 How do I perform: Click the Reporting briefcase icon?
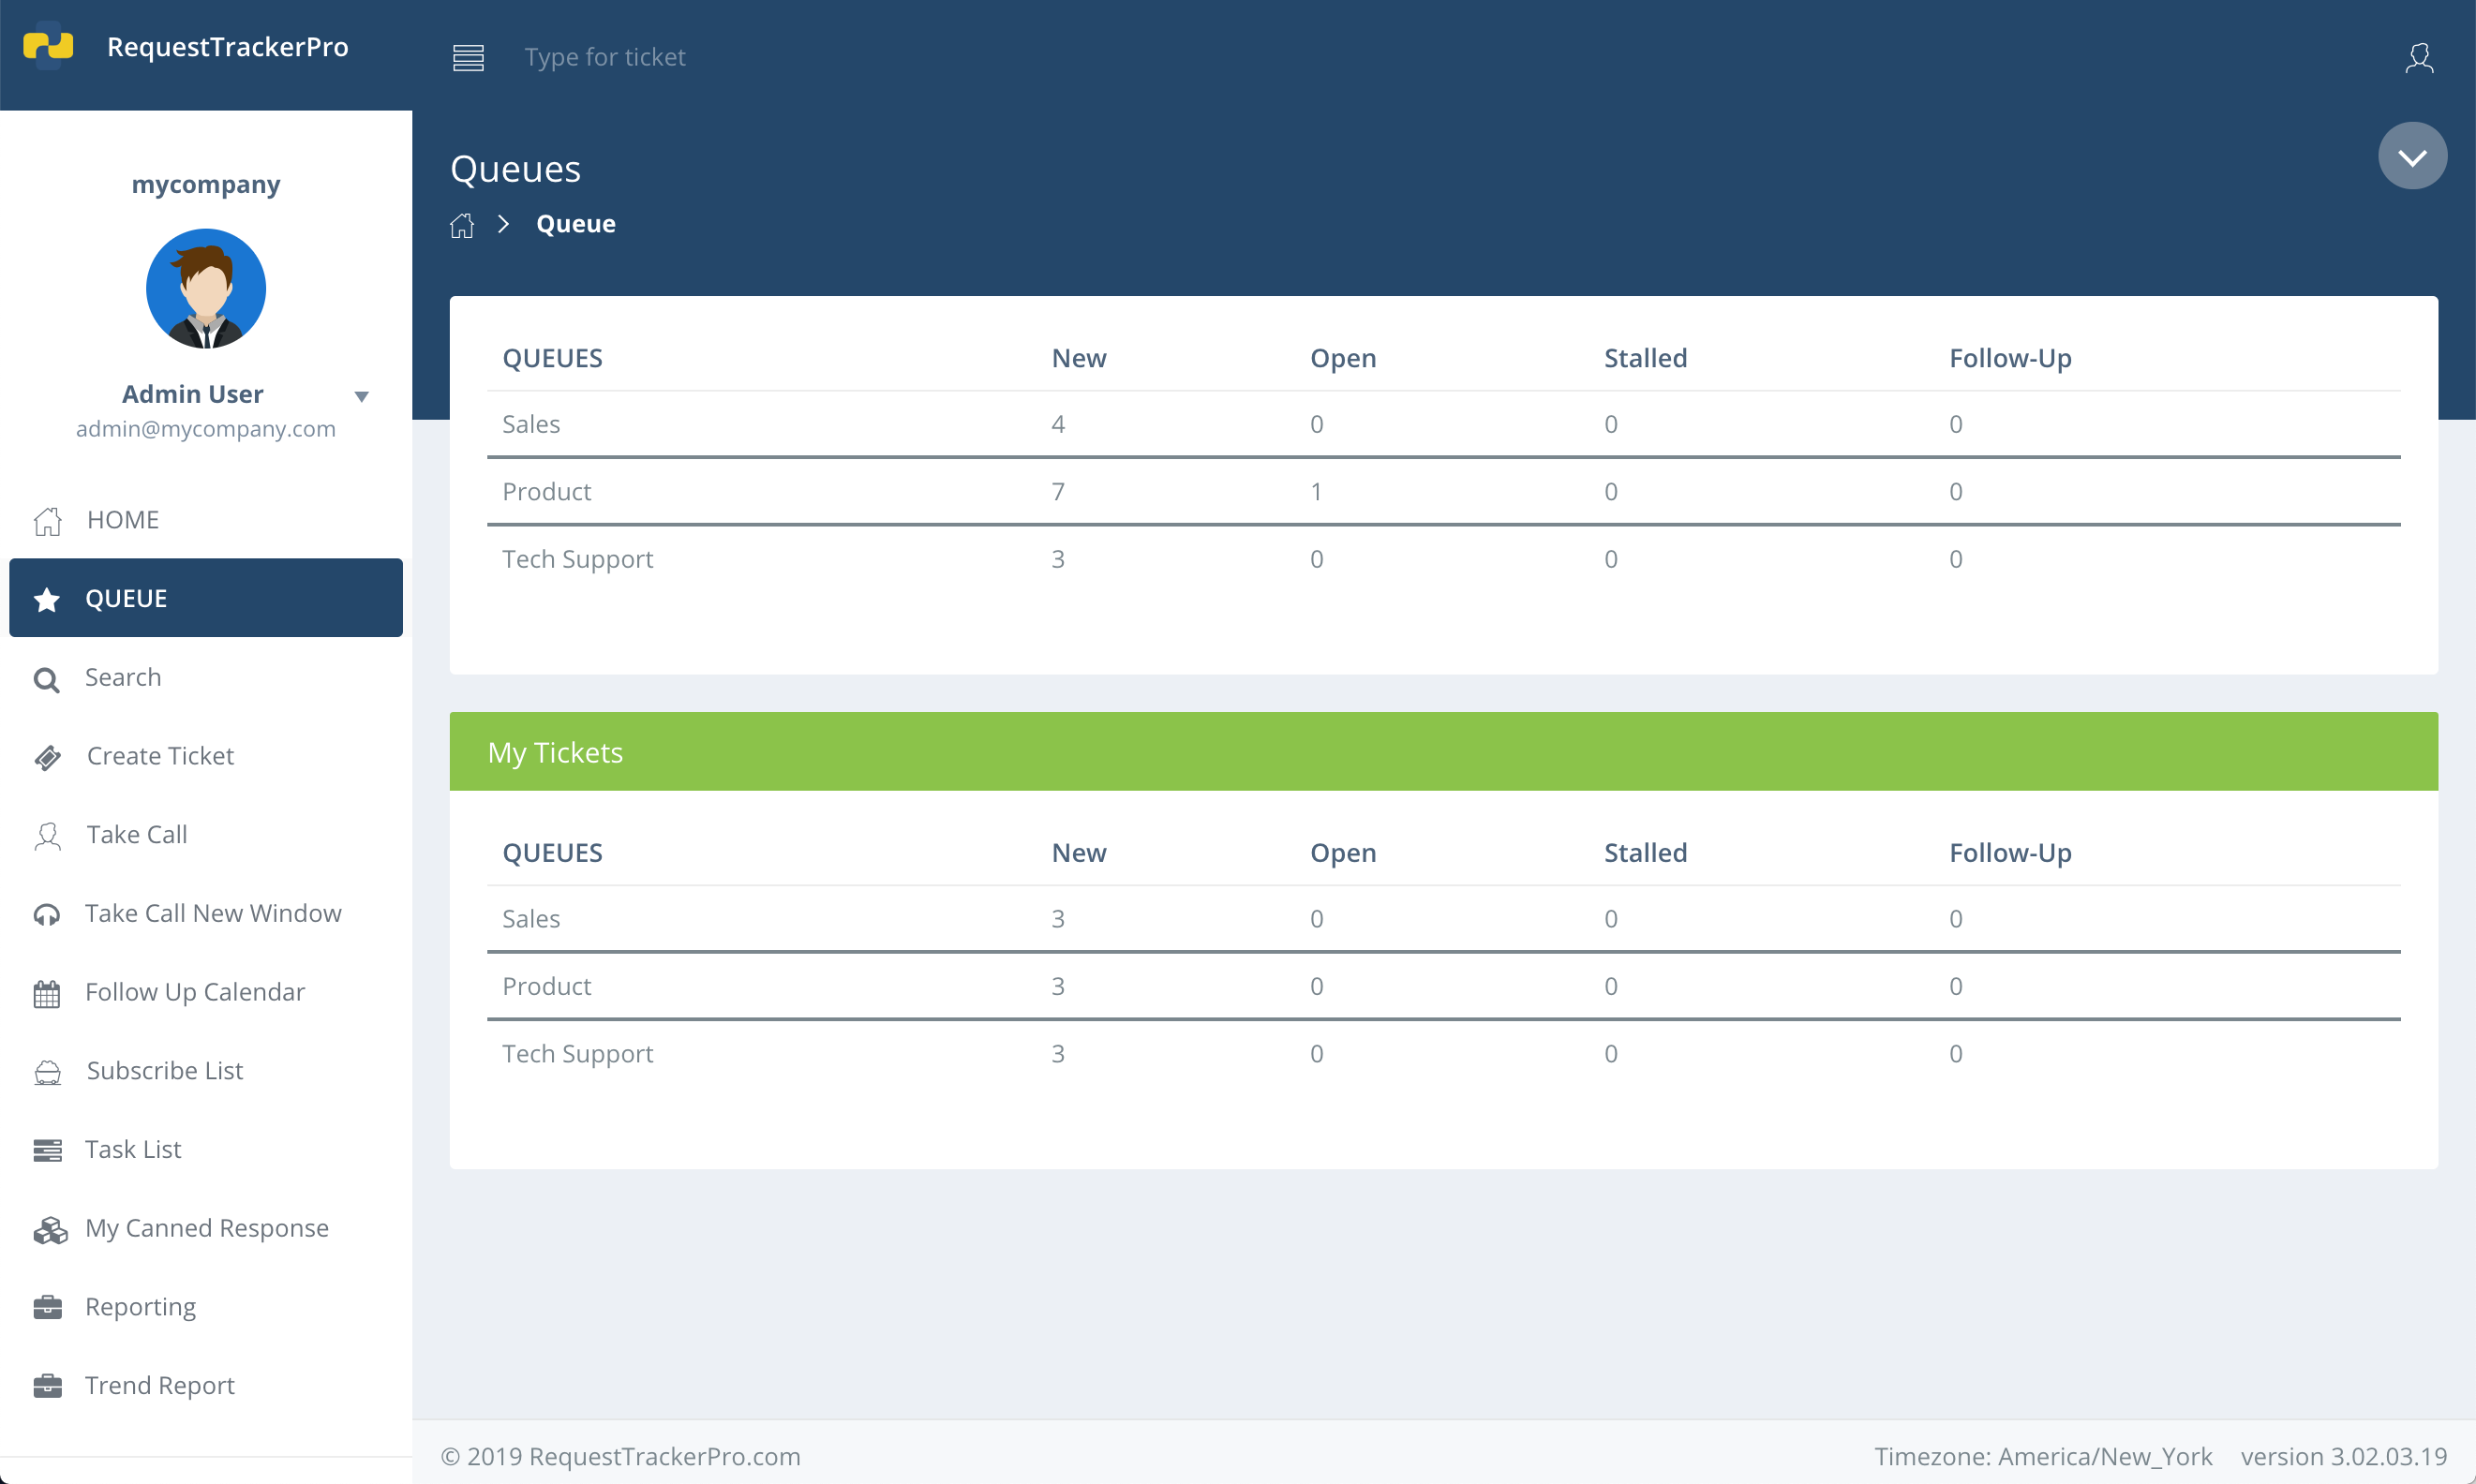(x=47, y=1307)
